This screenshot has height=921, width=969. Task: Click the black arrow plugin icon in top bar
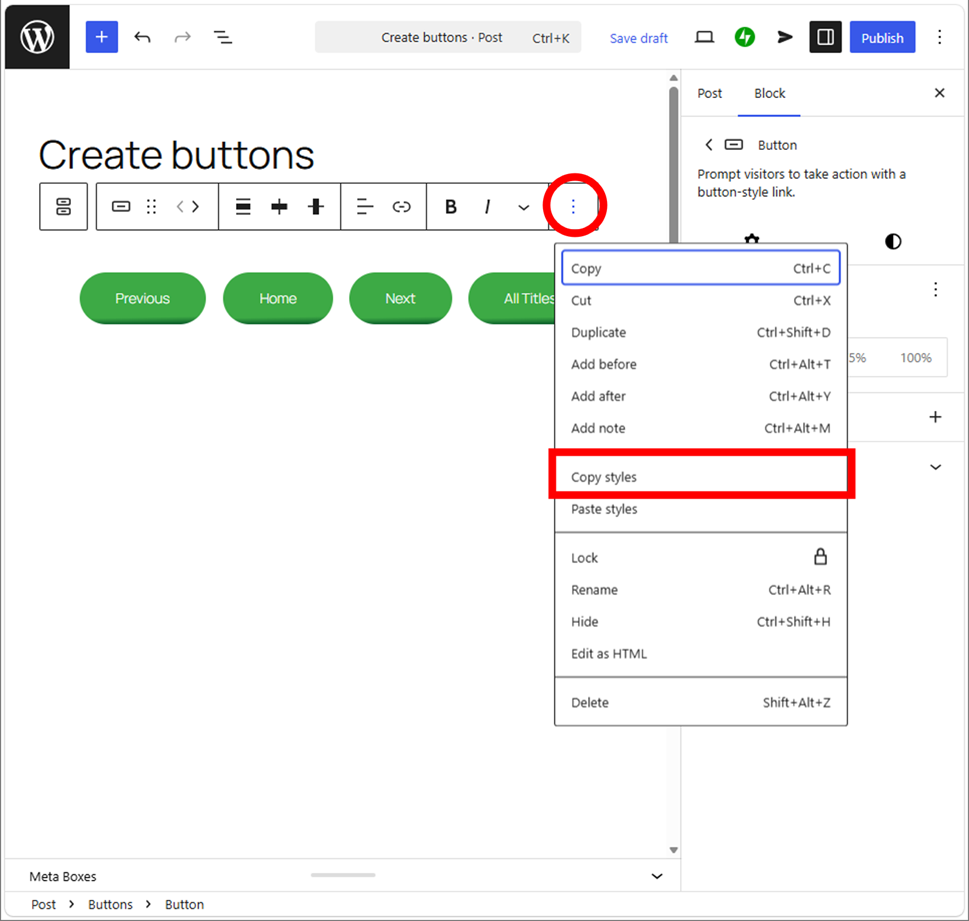click(x=784, y=37)
